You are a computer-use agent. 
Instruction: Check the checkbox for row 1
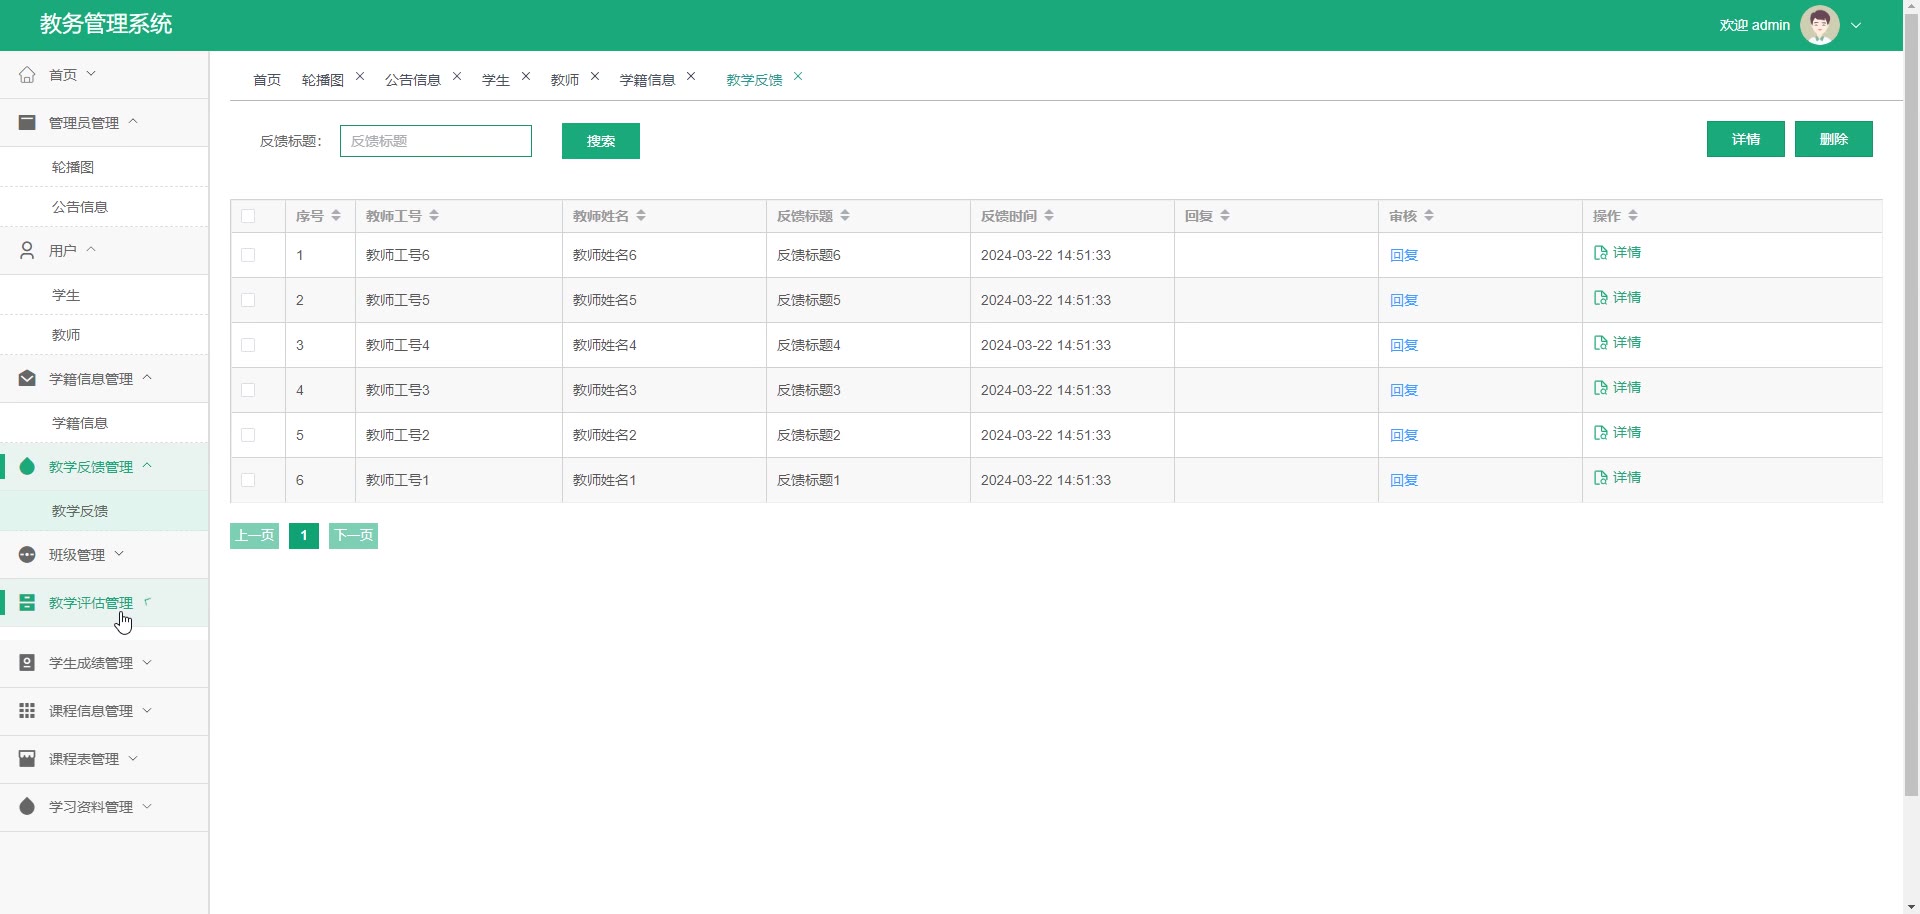coord(248,255)
